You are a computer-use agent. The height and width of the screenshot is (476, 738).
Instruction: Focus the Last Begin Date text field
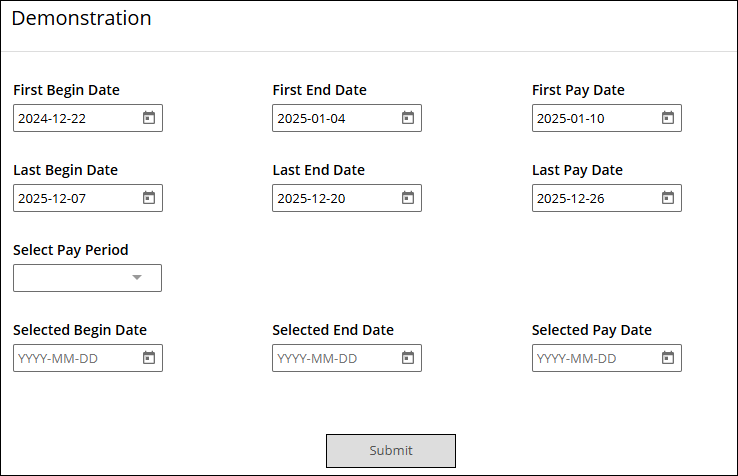click(x=88, y=198)
